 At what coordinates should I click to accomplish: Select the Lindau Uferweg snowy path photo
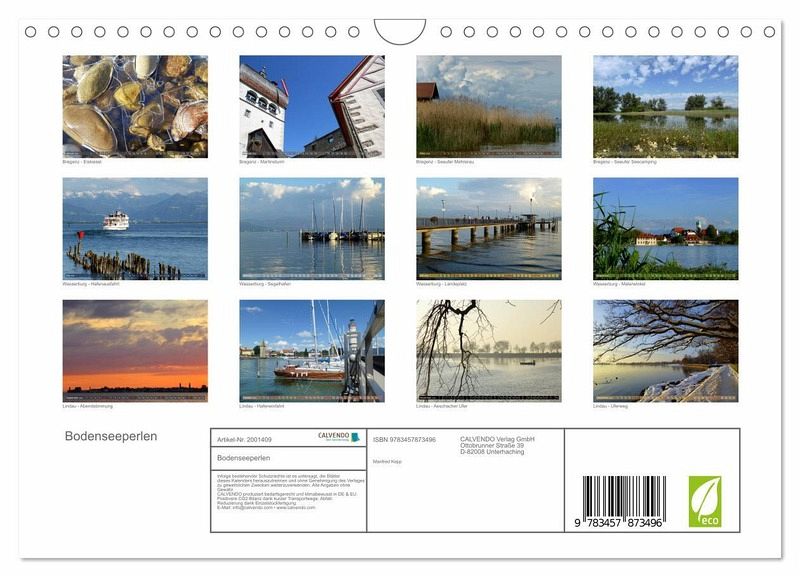pos(665,350)
